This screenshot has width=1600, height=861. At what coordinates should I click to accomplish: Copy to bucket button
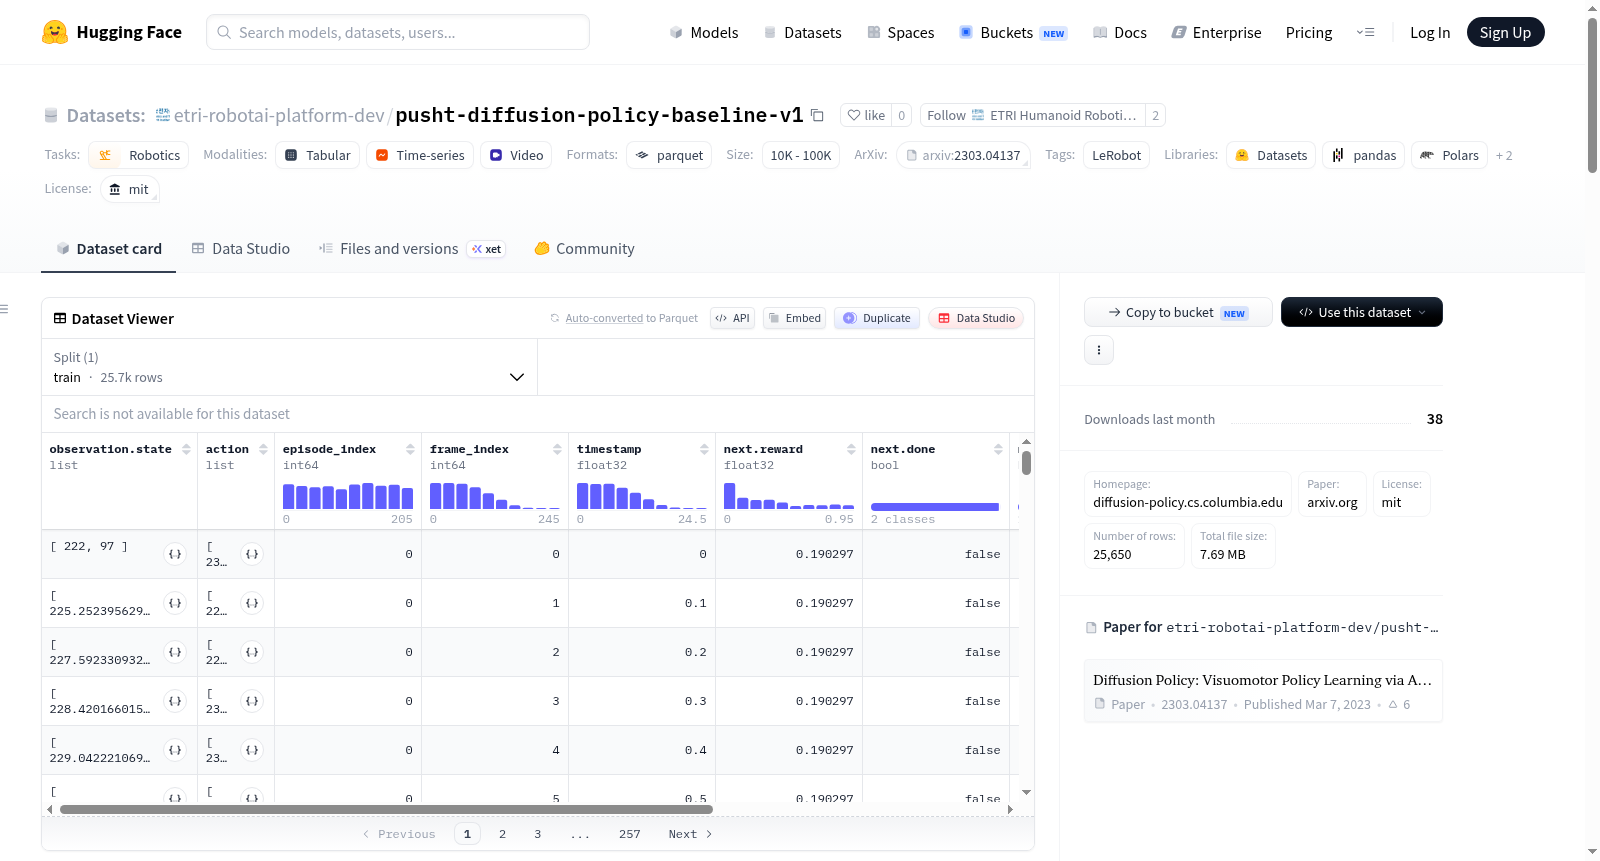click(1178, 312)
